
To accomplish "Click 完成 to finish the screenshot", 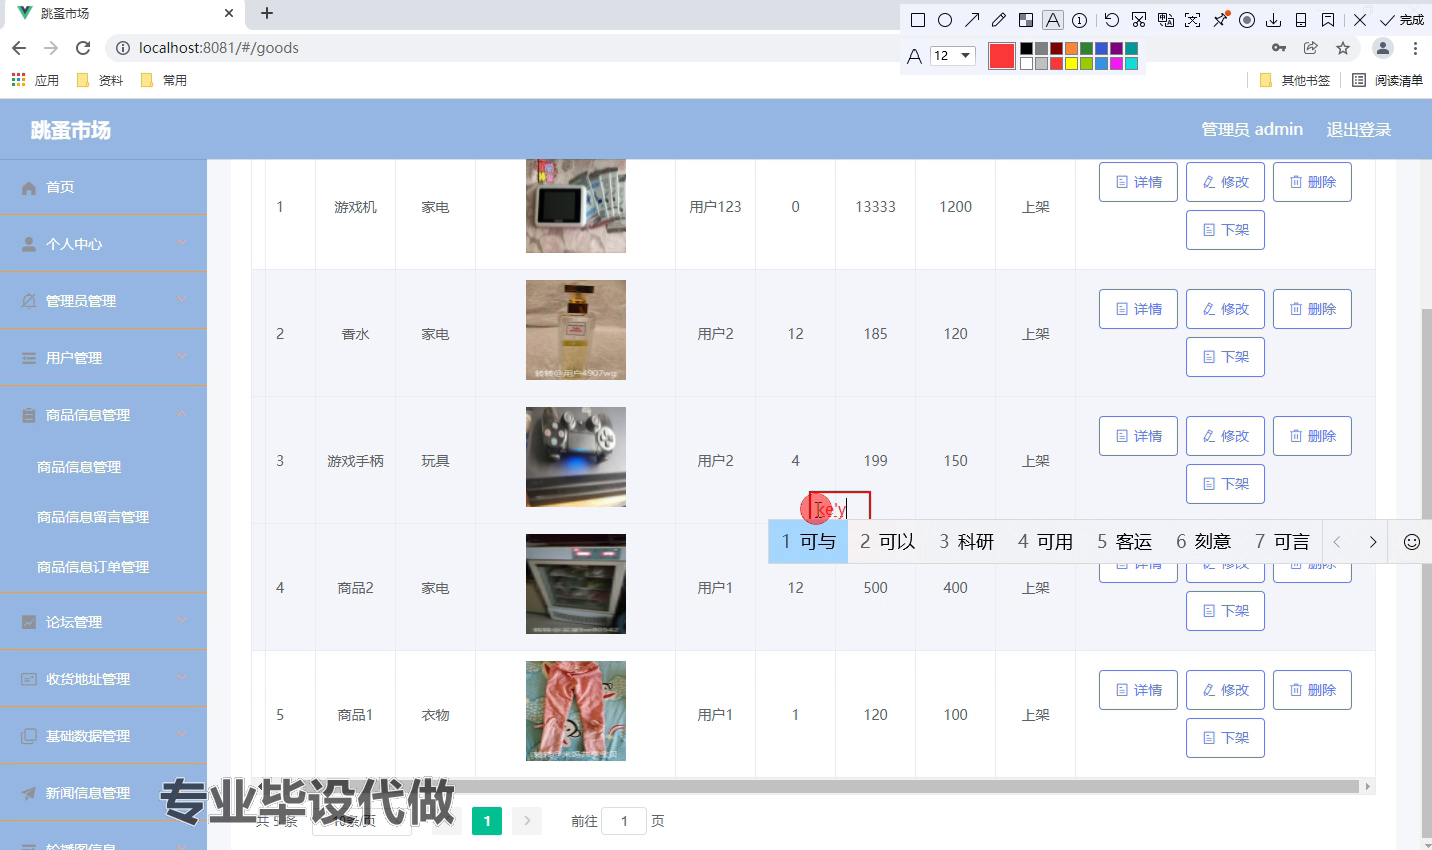I will coord(1402,20).
